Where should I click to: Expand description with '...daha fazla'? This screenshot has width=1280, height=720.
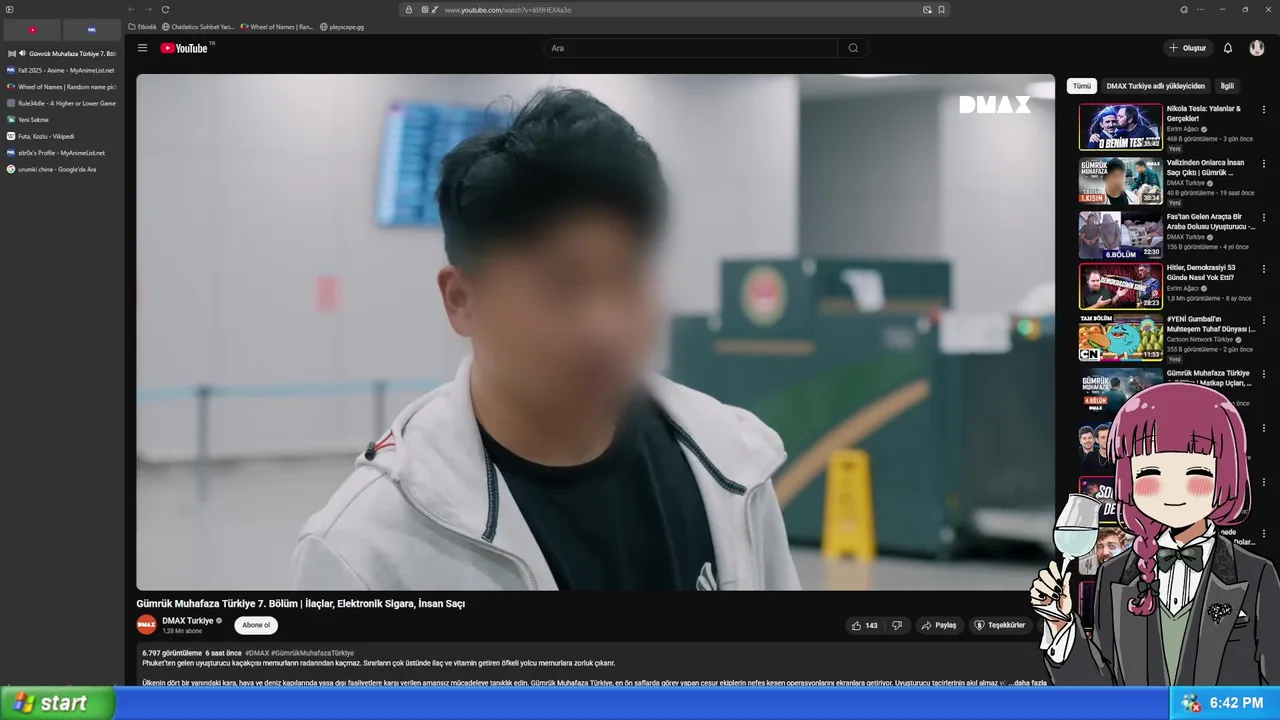[1028, 683]
